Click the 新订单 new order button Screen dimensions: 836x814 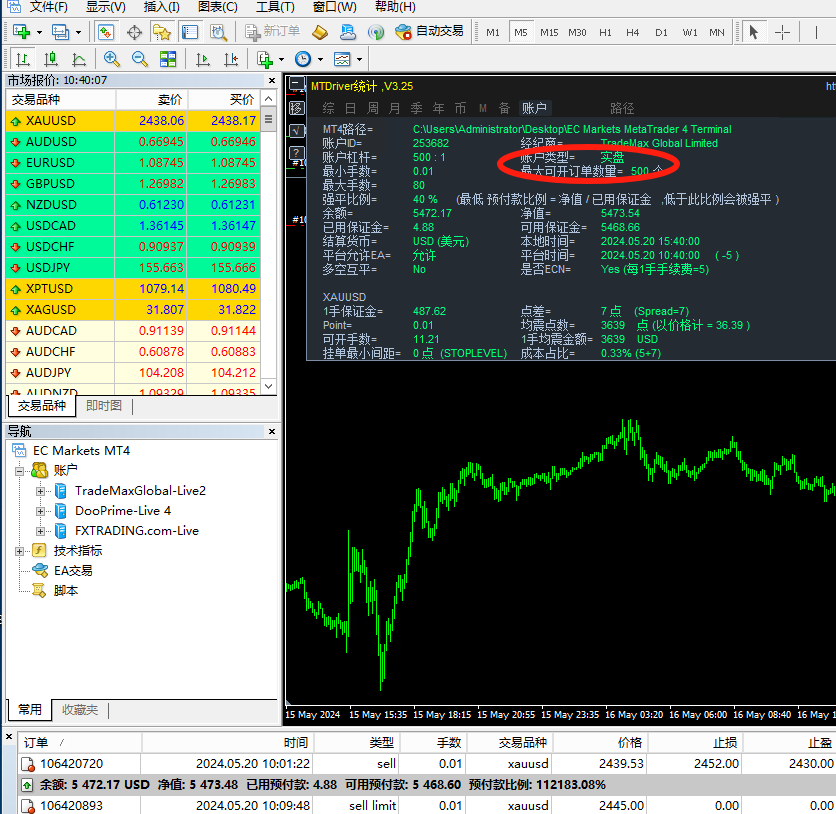[272, 31]
